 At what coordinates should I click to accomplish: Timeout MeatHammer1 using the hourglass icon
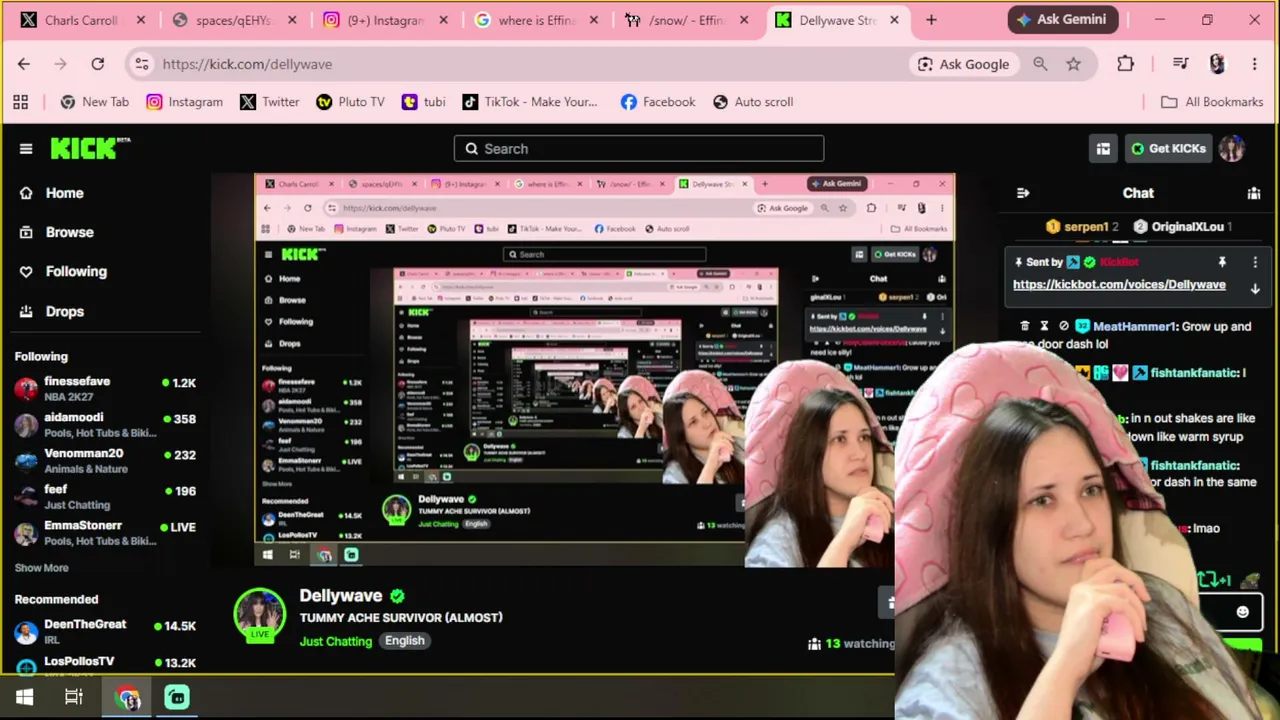1044,326
